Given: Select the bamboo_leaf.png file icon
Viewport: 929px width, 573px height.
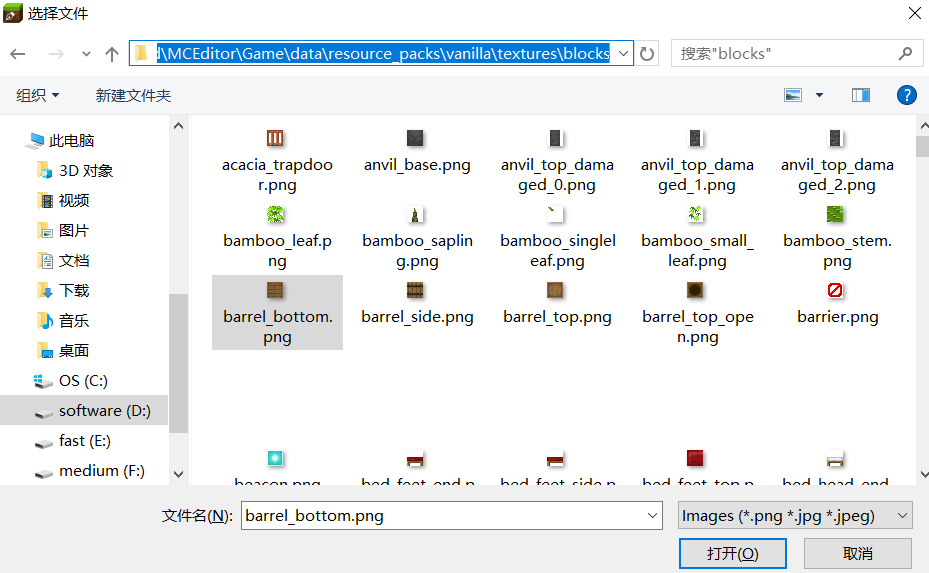Looking at the screenshot, I should pos(277,214).
